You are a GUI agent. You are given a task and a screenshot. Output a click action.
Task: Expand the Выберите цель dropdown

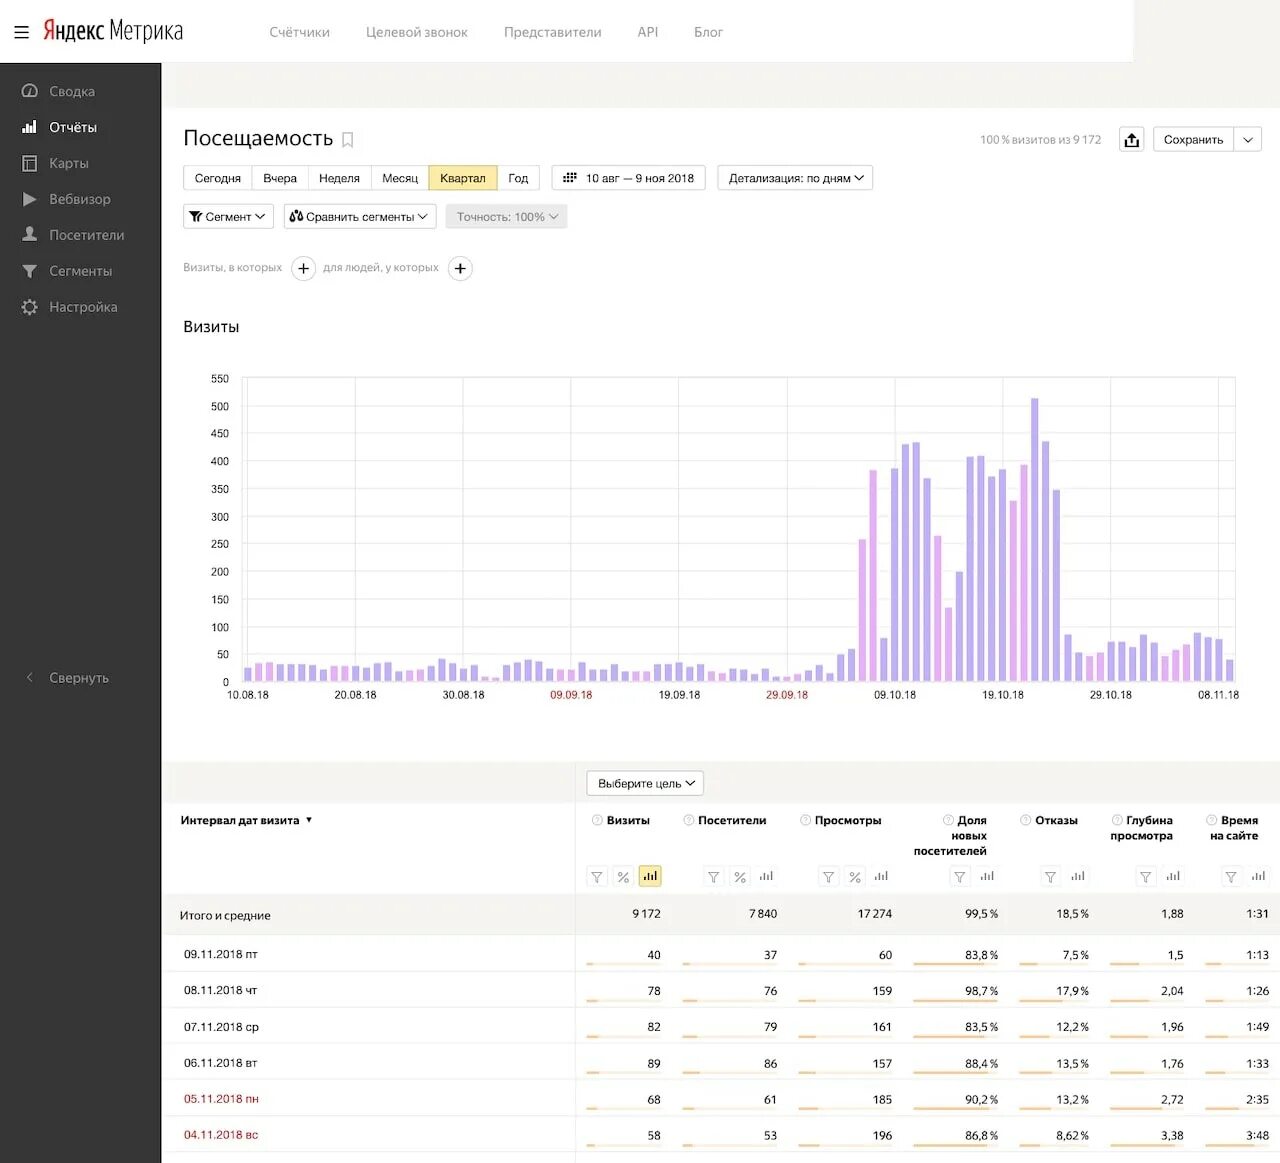pos(645,783)
